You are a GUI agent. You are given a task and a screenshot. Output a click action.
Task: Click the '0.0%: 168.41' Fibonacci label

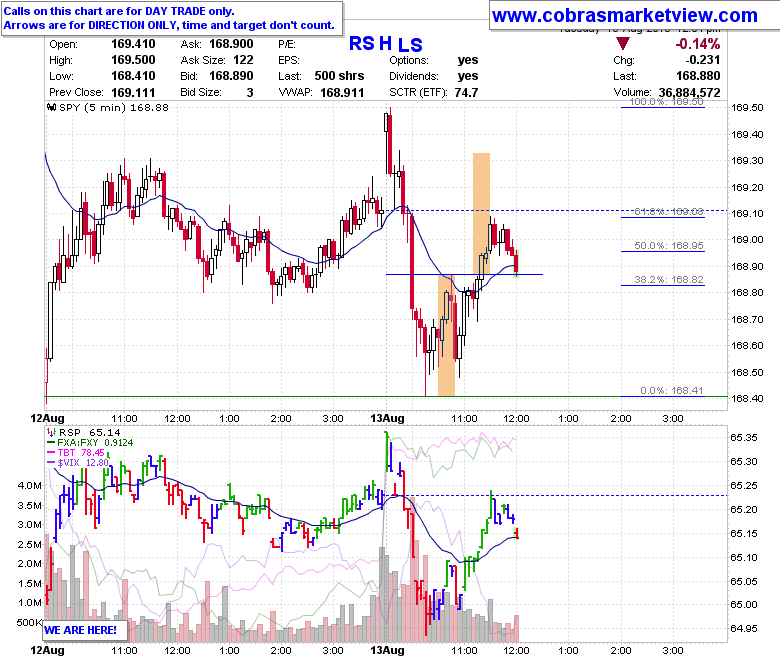click(672, 390)
